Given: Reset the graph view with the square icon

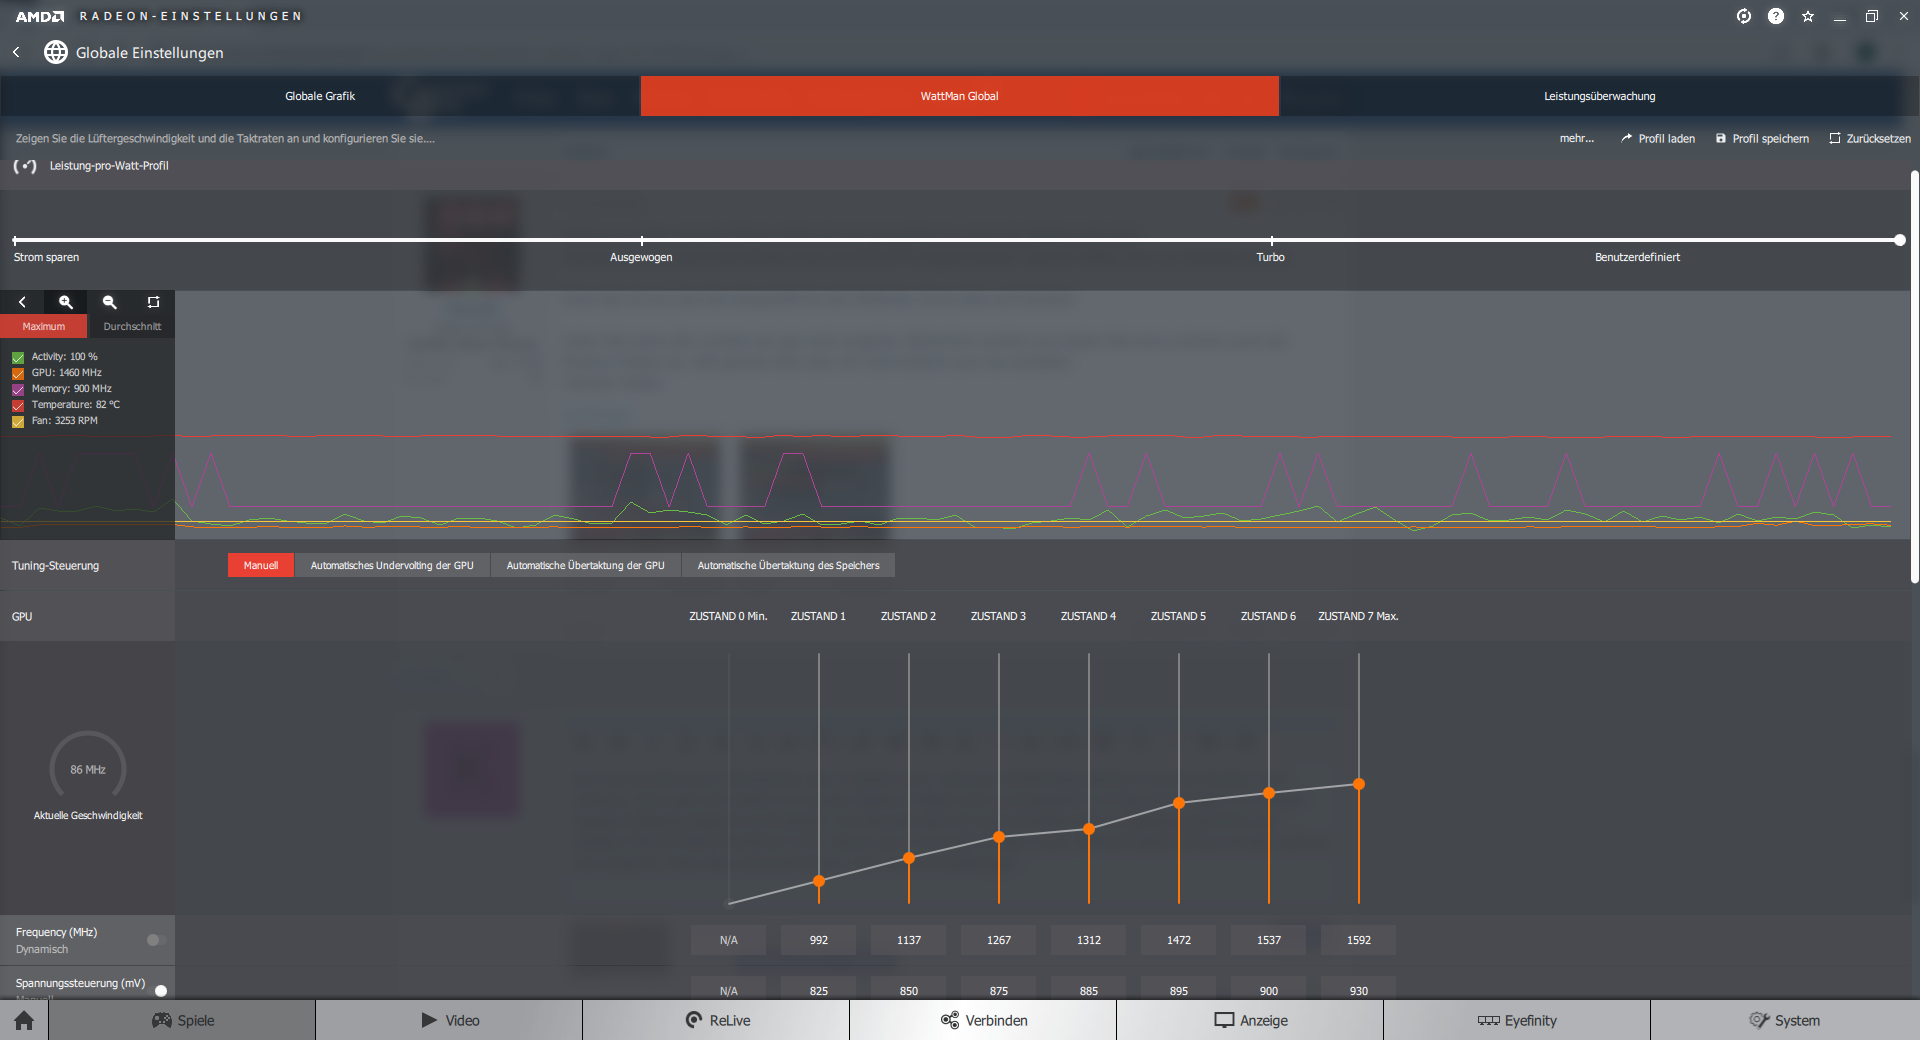Looking at the screenshot, I should [153, 302].
